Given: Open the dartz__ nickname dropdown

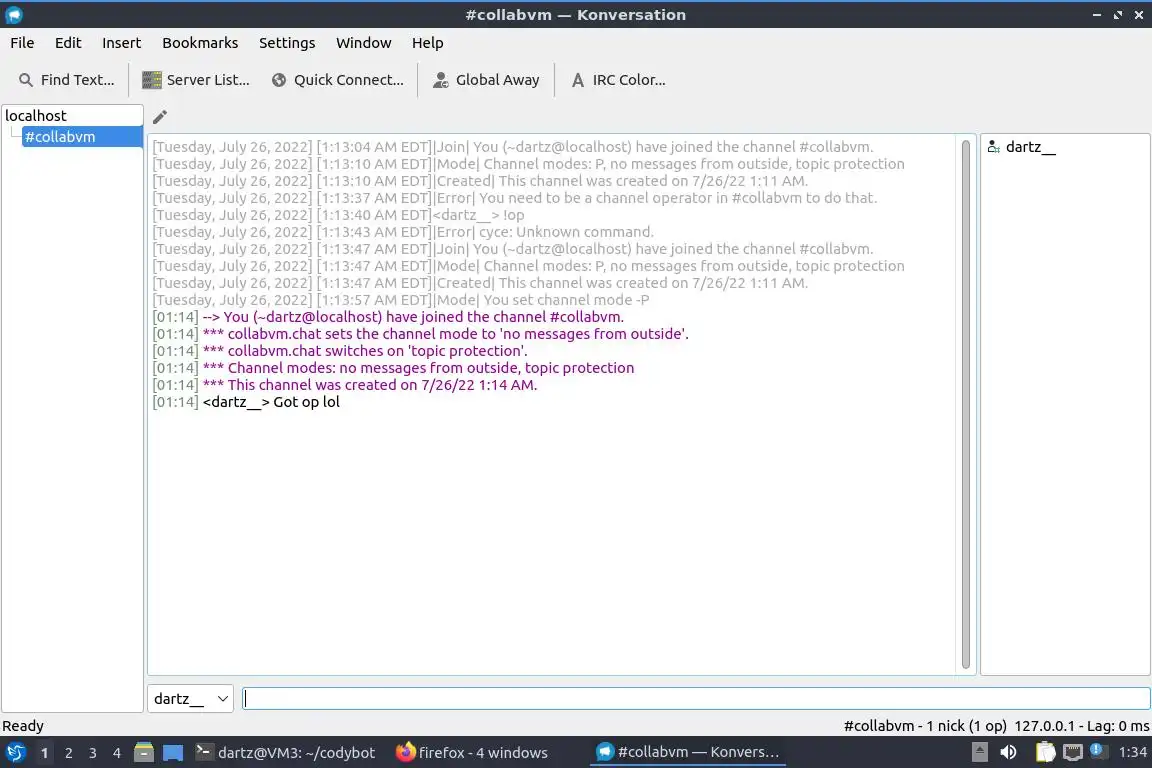Looking at the screenshot, I should (x=190, y=698).
